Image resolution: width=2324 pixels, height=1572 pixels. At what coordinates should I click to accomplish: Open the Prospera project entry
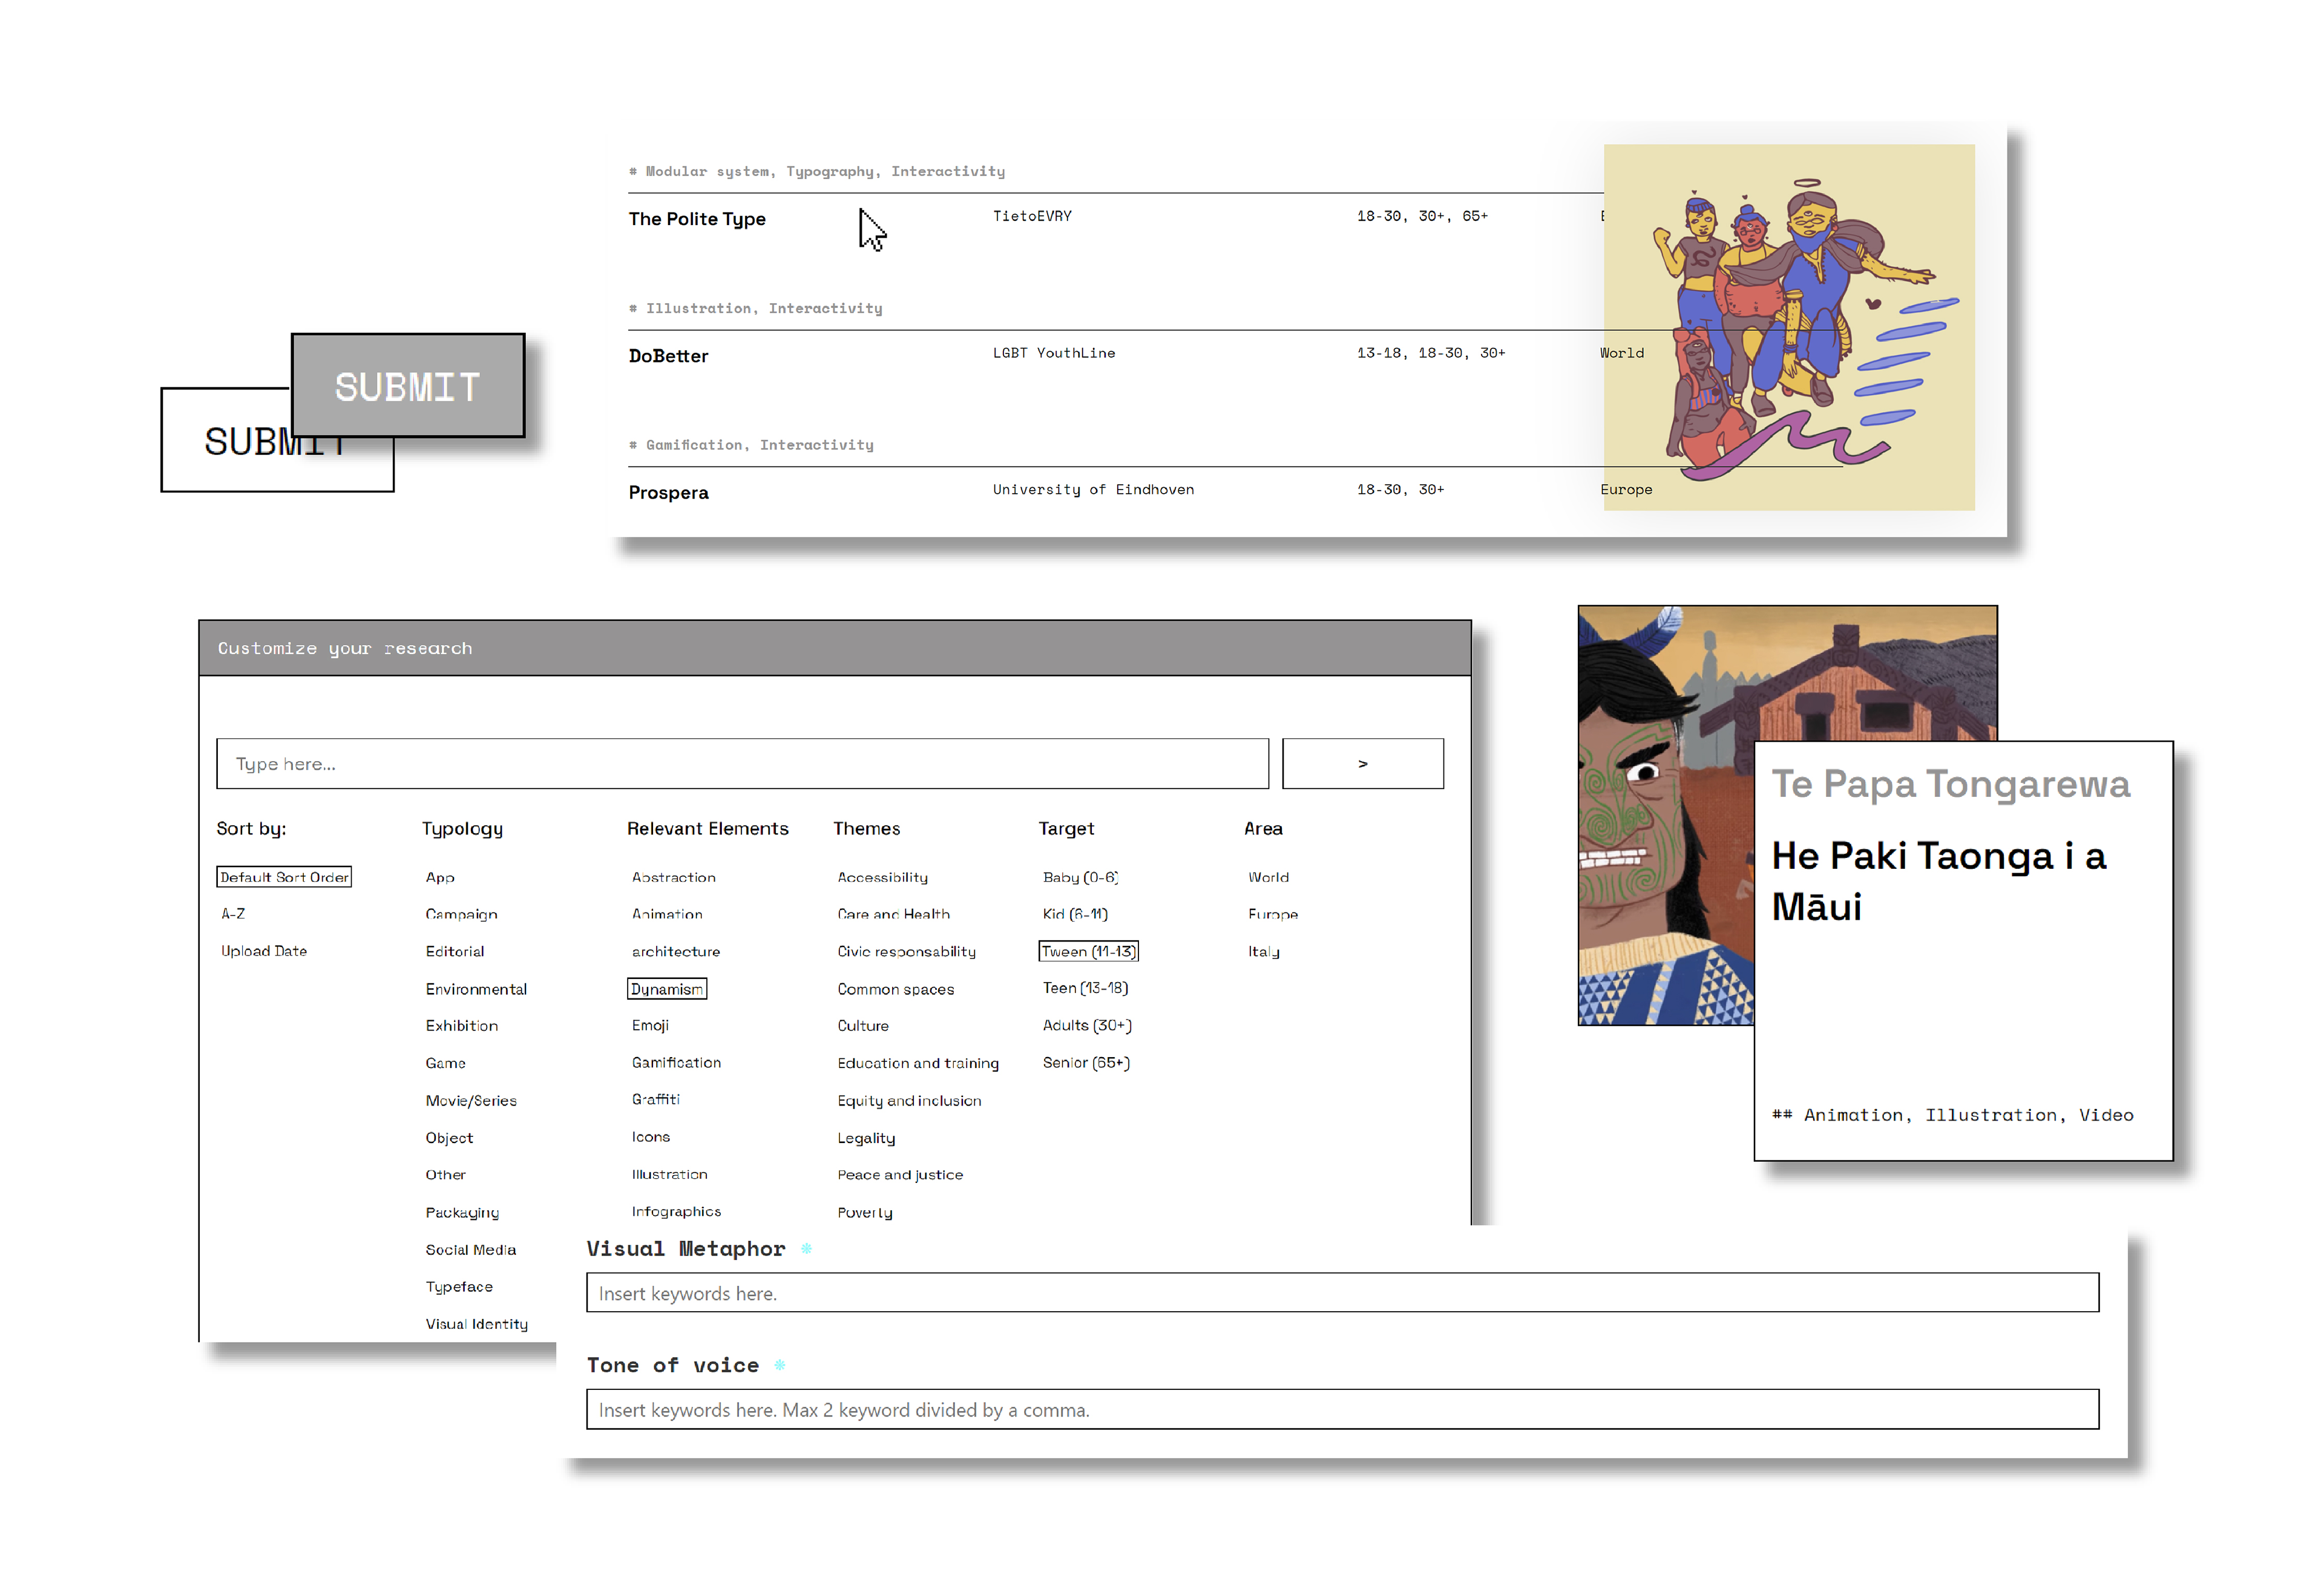(x=668, y=492)
